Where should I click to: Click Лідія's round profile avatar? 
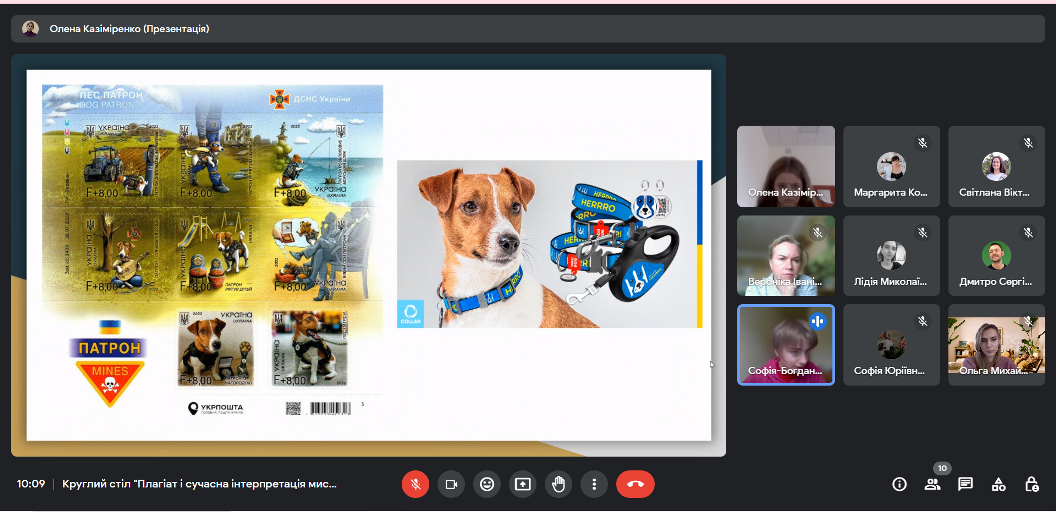click(891, 255)
